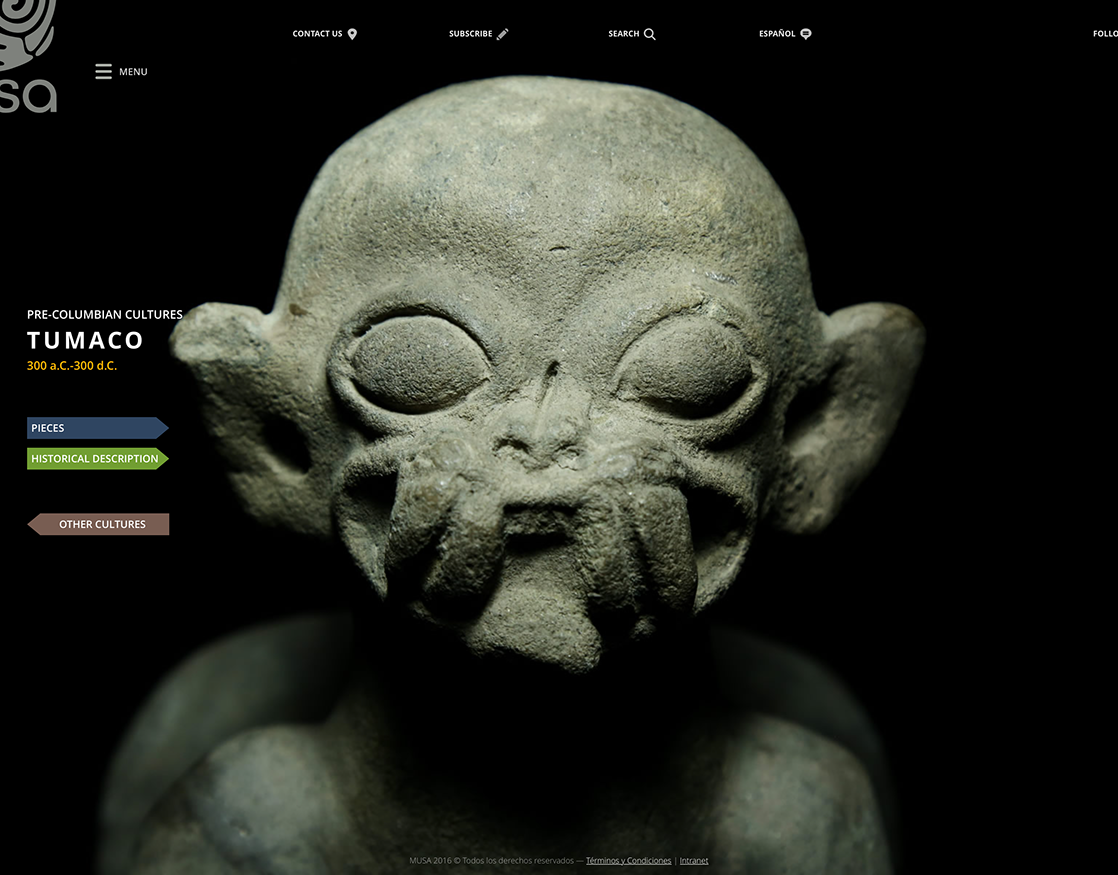Click the Subscribe pencil icon

503,34
